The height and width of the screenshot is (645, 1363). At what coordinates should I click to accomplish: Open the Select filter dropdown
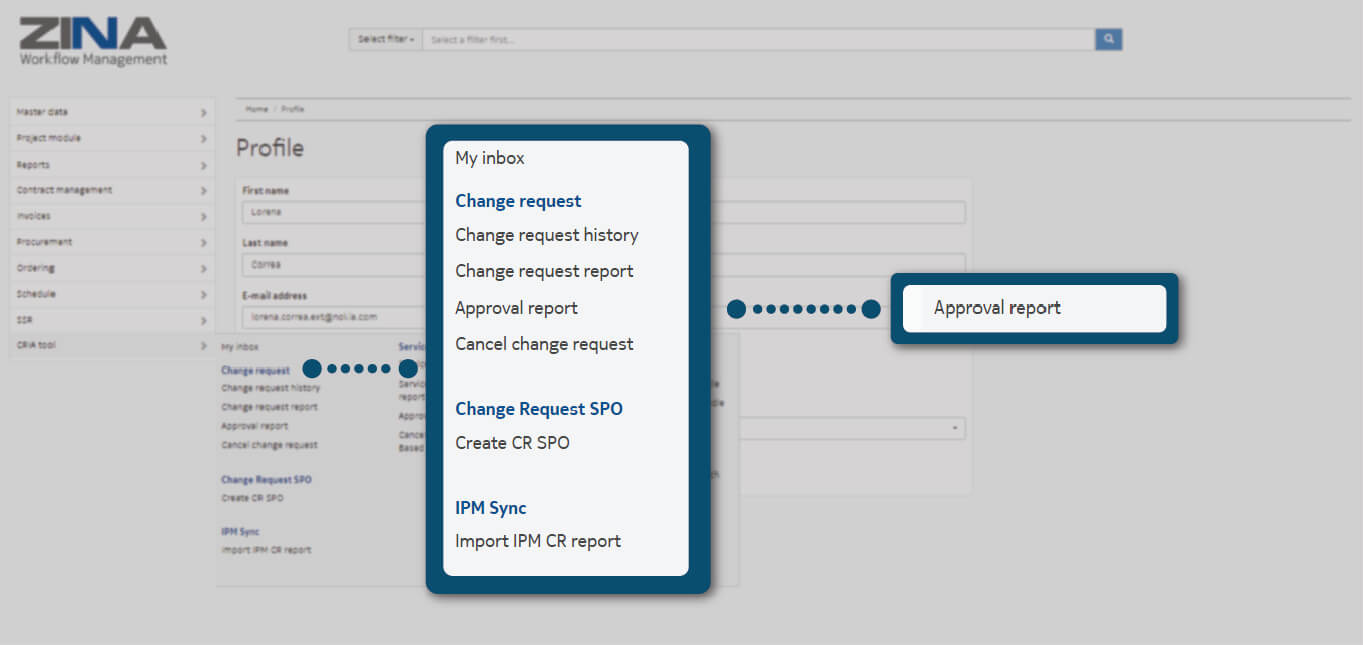click(386, 39)
